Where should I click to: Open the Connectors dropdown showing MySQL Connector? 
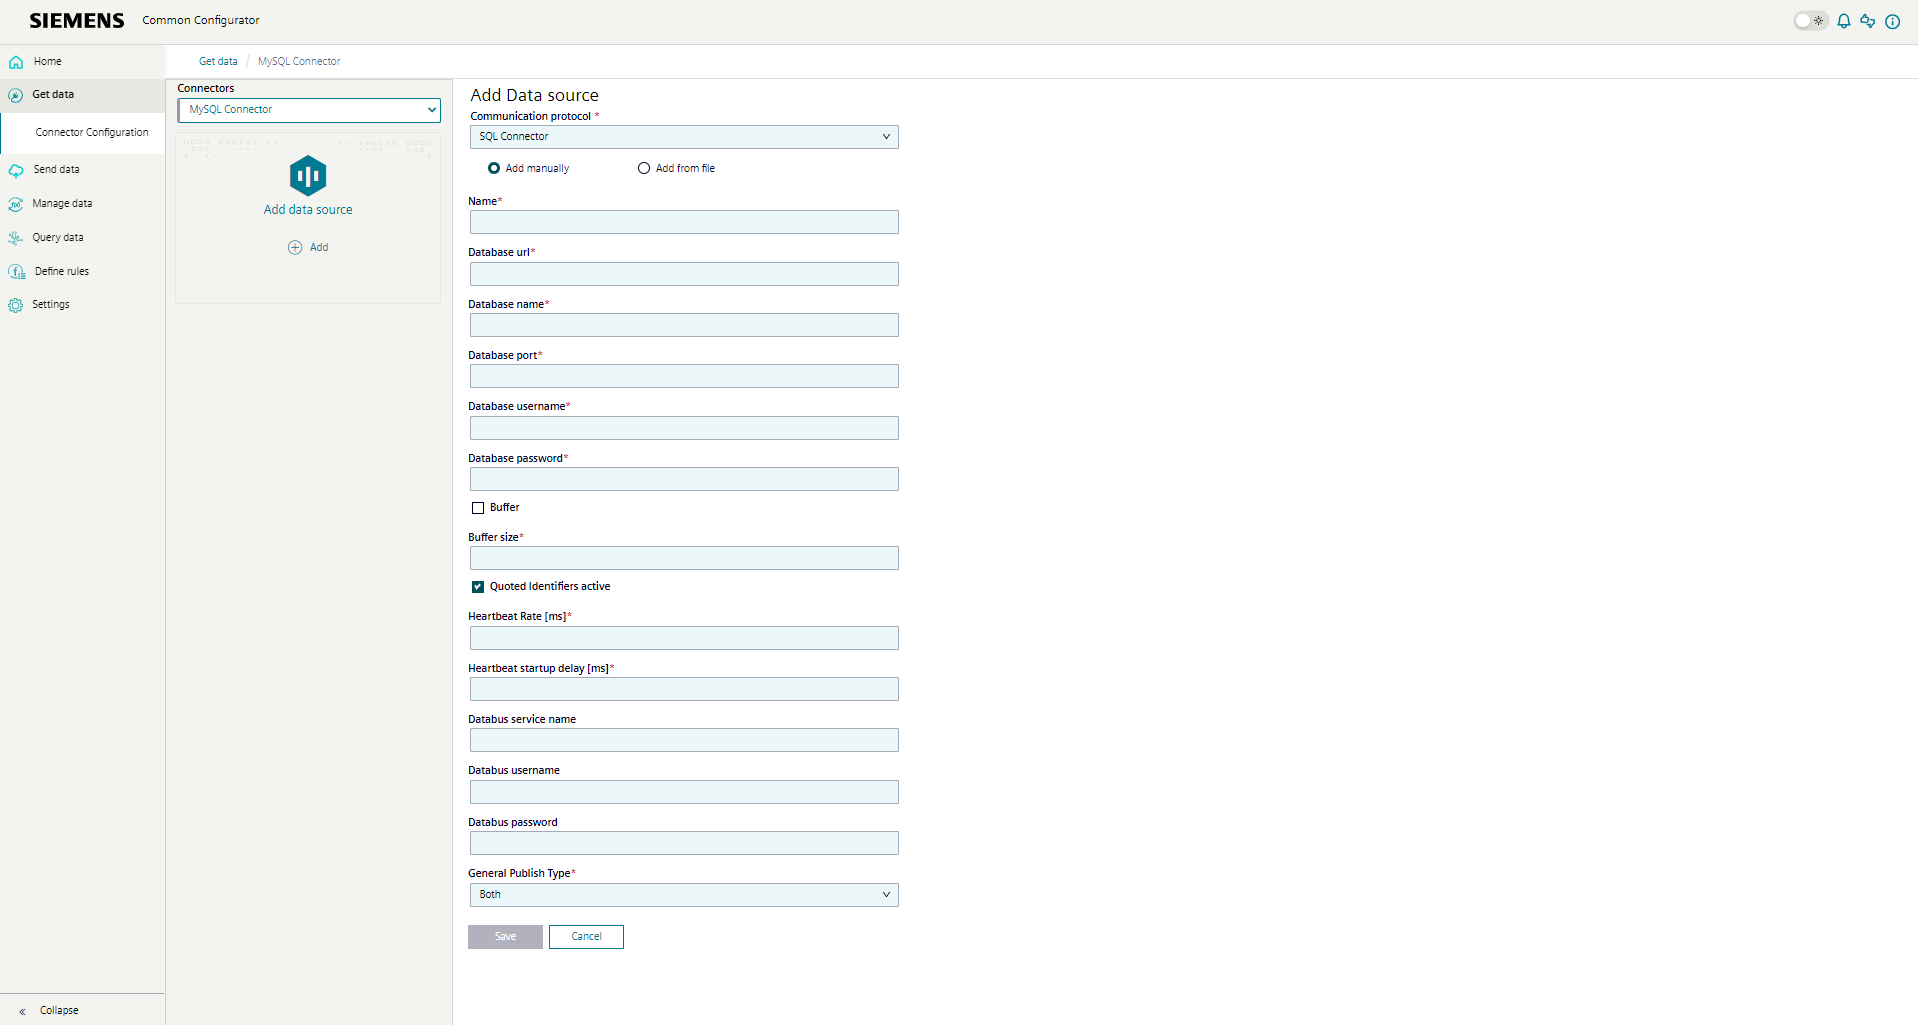(x=308, y=110)
